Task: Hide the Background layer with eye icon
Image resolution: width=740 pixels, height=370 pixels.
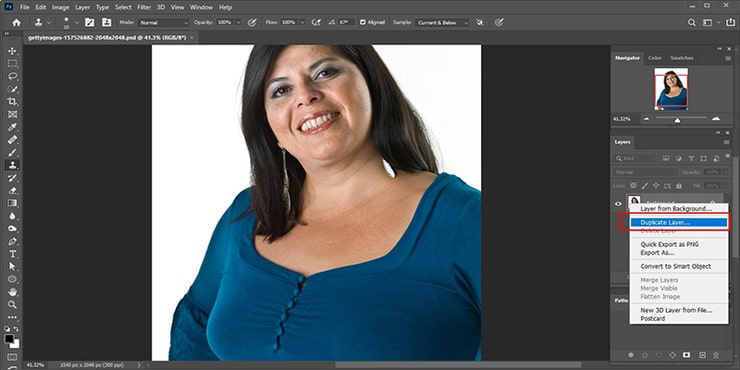Action: [x=618, y=204]
